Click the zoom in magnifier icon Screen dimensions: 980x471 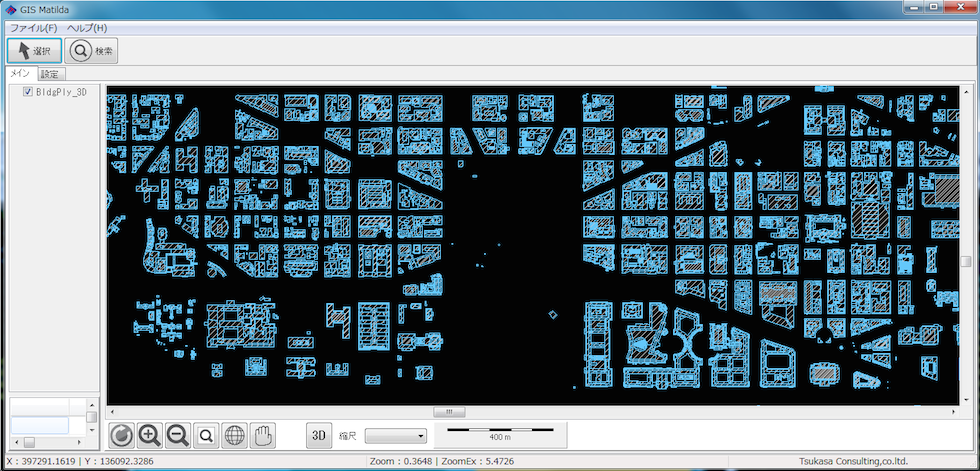[149, 435]
